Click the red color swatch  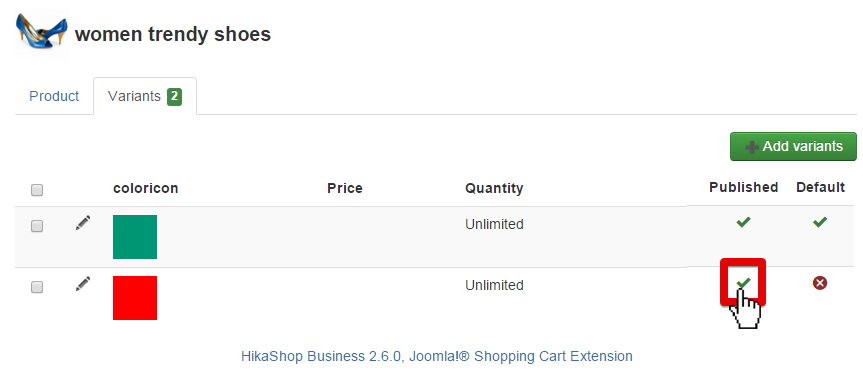(135, 298)
